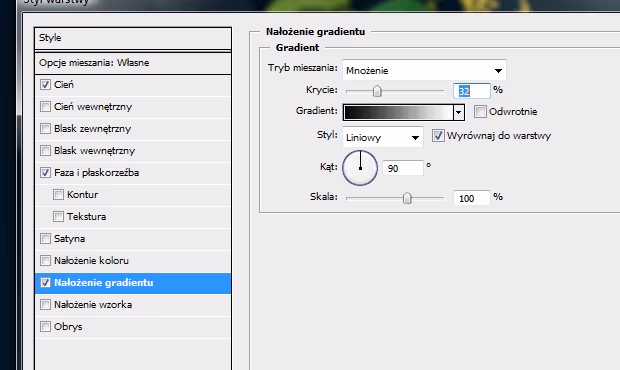Enable the Nałożenie wzorka checkbox
The height and width of the screenshot is (370, 620).
(45, 304)
